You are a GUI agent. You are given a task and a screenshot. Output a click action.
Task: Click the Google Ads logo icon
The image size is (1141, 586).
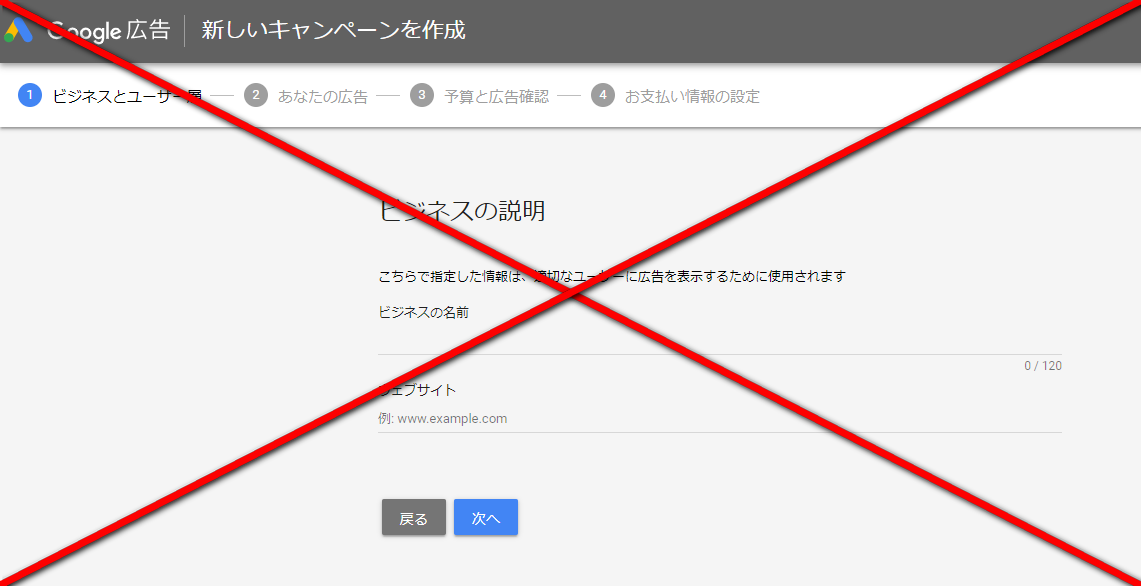click(19, 31)
